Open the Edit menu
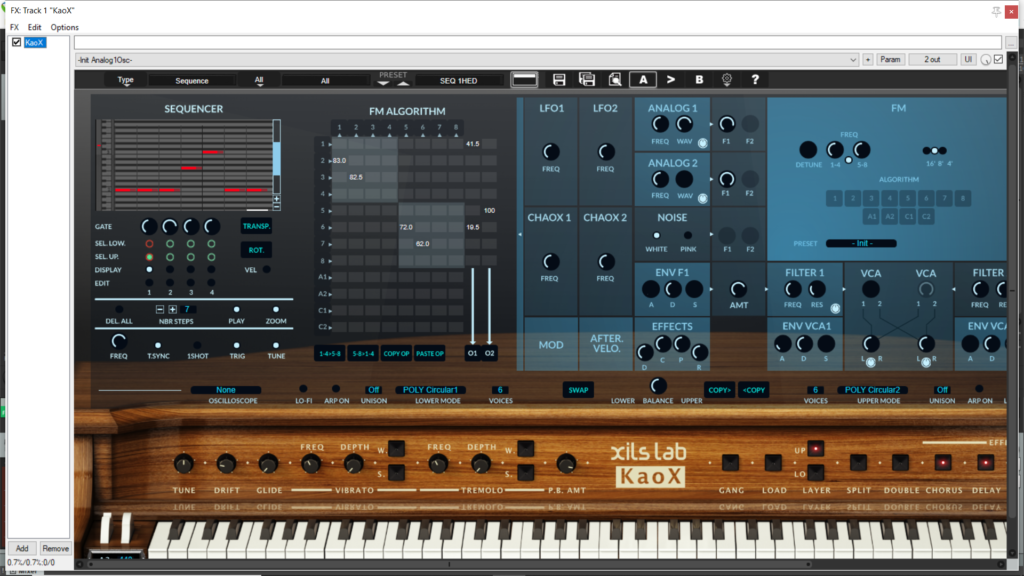 (x=34, y=27)
